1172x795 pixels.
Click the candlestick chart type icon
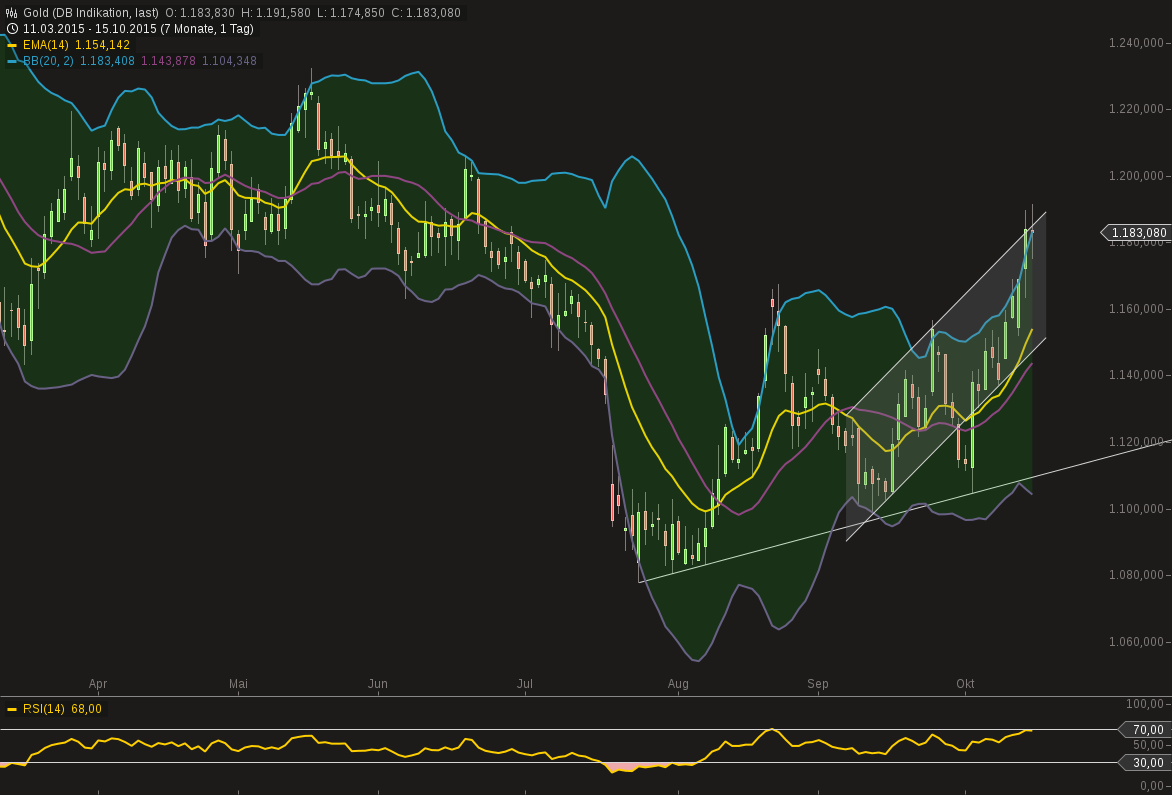point(11,11)
